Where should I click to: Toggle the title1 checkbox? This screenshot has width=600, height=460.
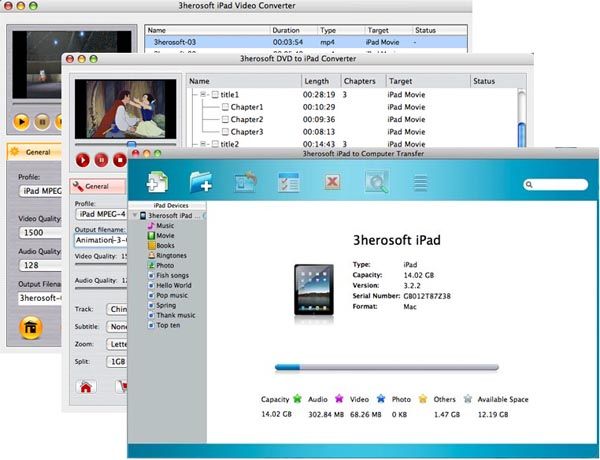[215, 95]
